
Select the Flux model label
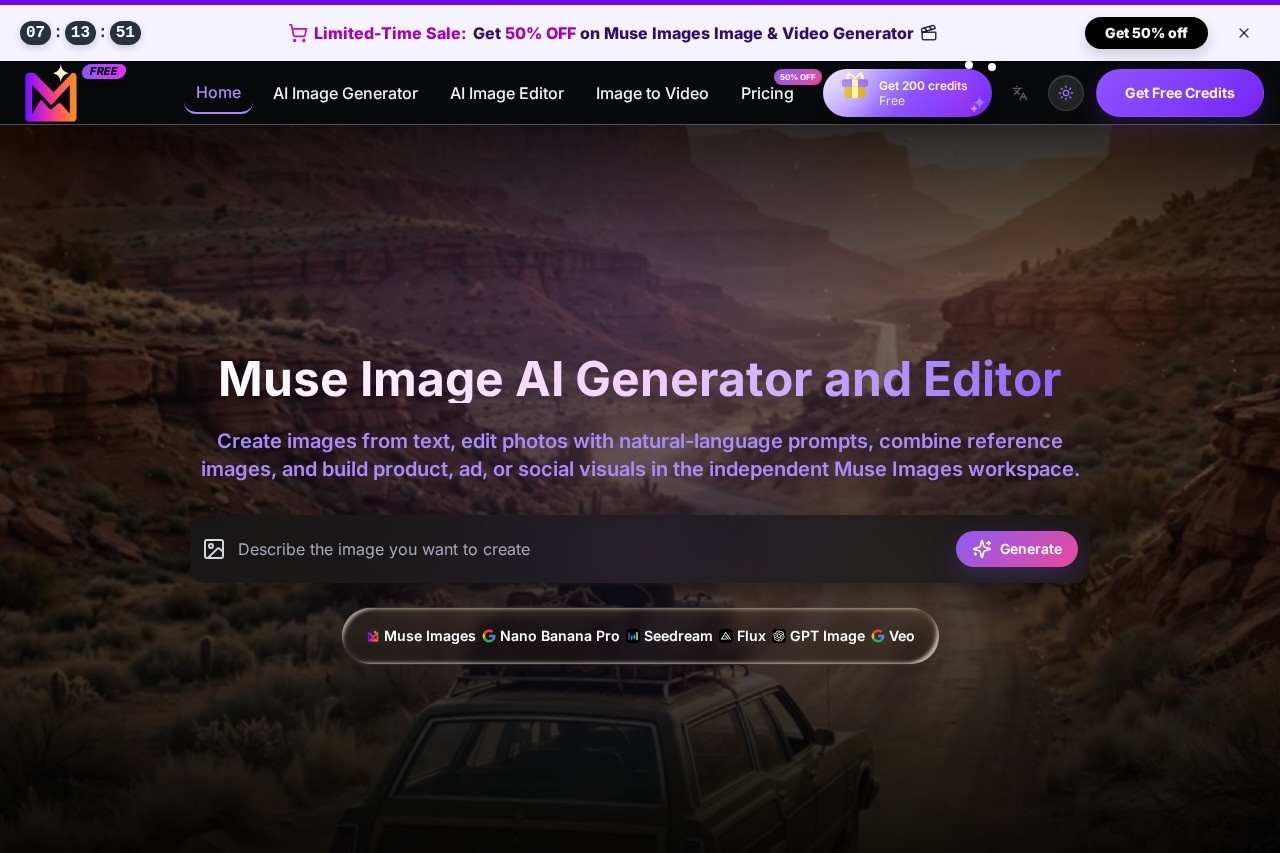751,636
